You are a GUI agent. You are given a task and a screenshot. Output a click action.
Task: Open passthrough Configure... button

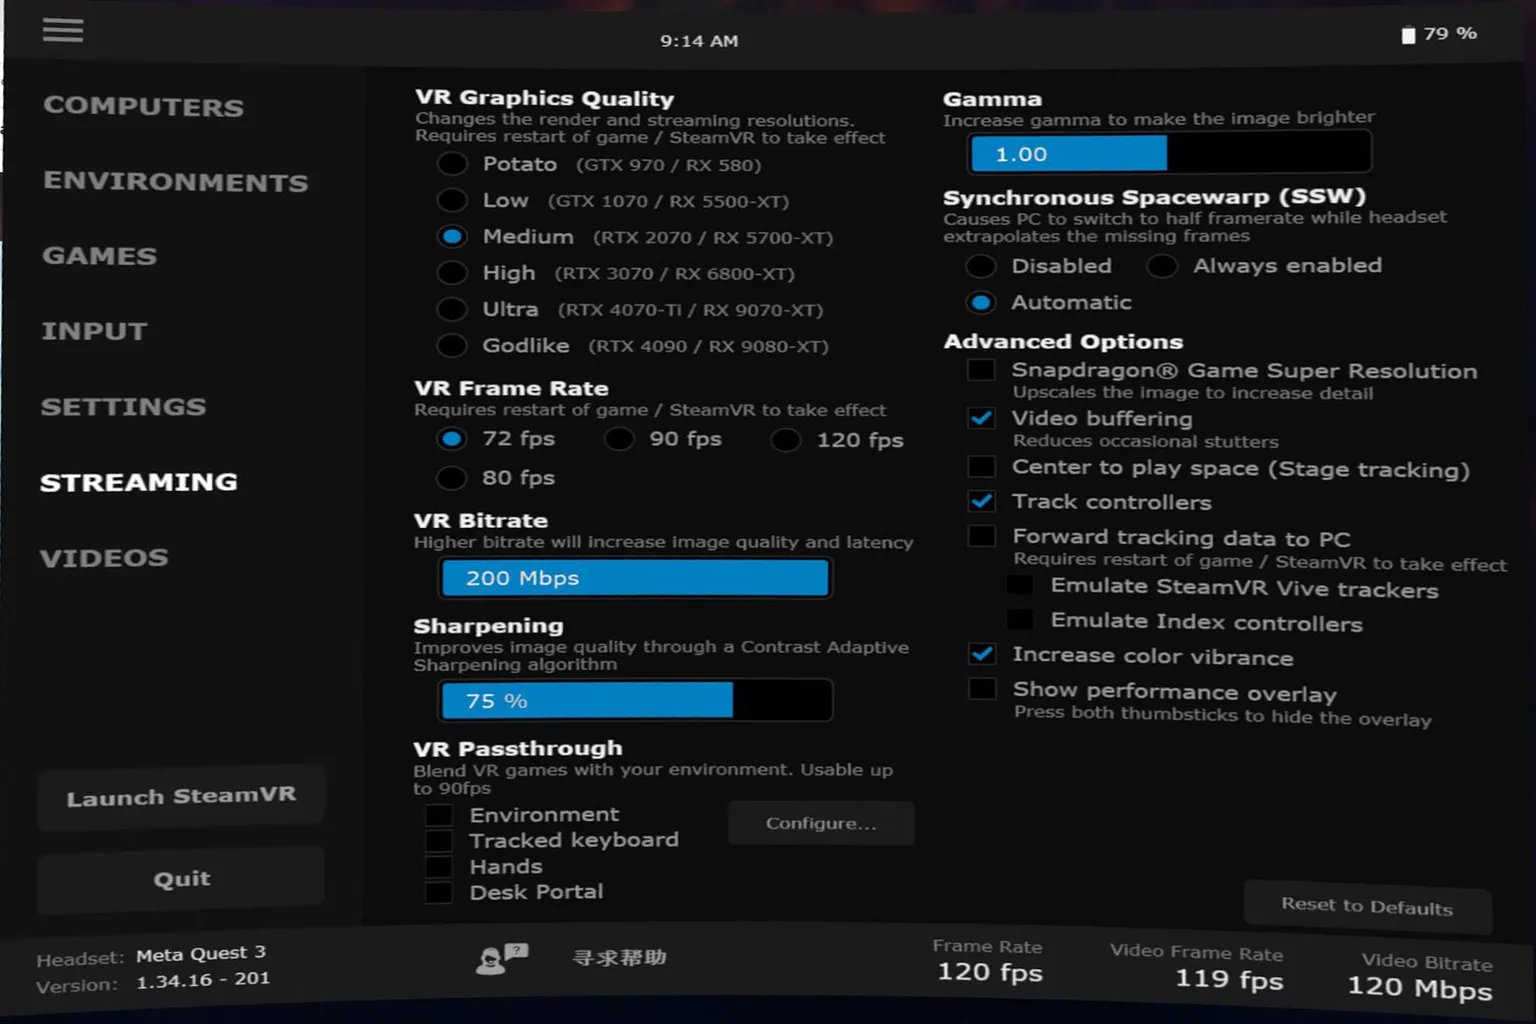pos(821,823)
